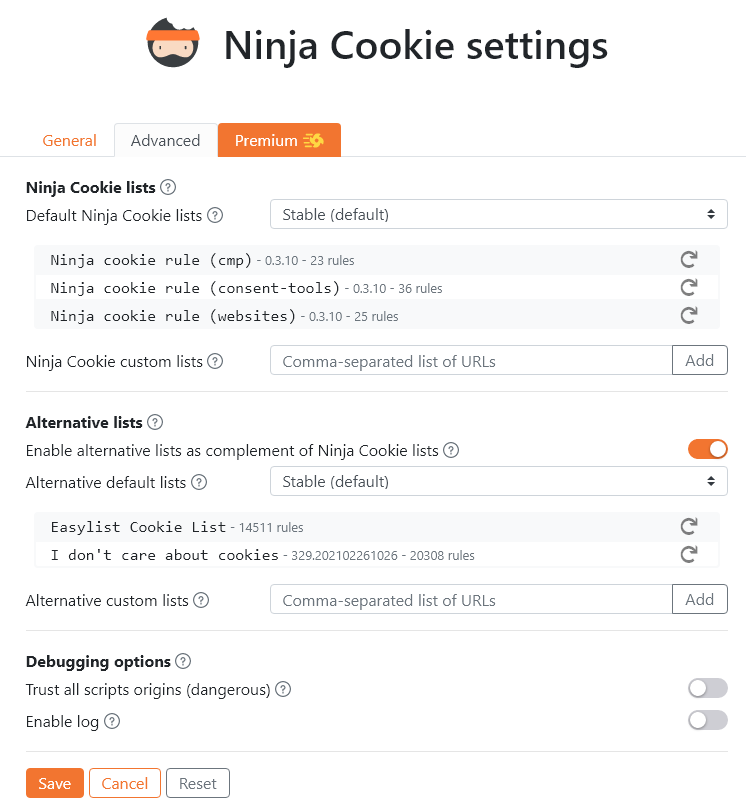This screenshot has width=746, height=810.
Task: Reload the consent-tools rule list
Action: [688, 288]
